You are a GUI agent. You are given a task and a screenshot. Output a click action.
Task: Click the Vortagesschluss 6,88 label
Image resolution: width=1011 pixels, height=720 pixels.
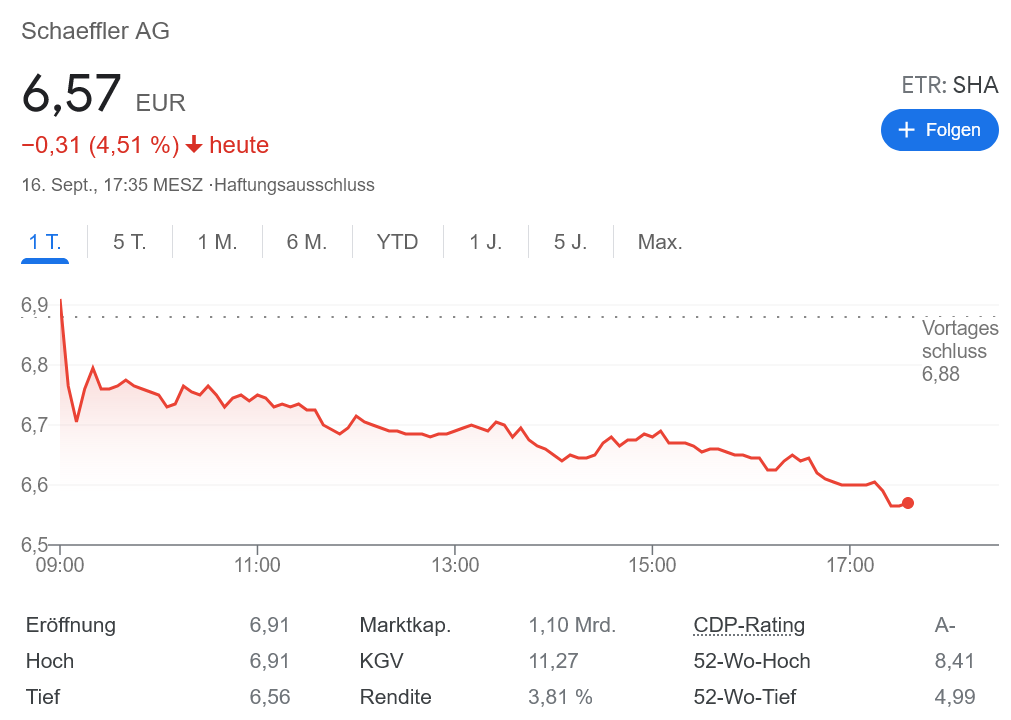pyautogui.click(x=958, y=351)
